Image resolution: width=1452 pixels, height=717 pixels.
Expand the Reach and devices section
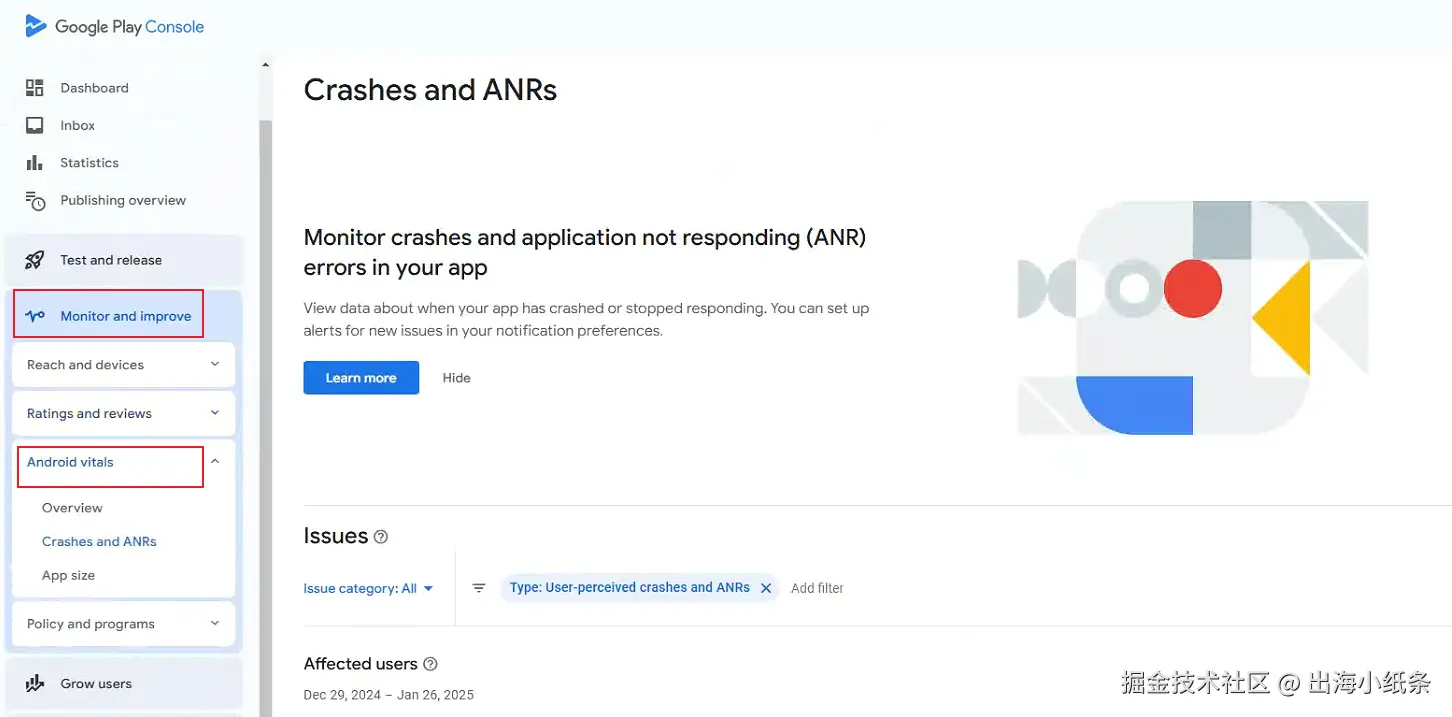tap(215, 365)
